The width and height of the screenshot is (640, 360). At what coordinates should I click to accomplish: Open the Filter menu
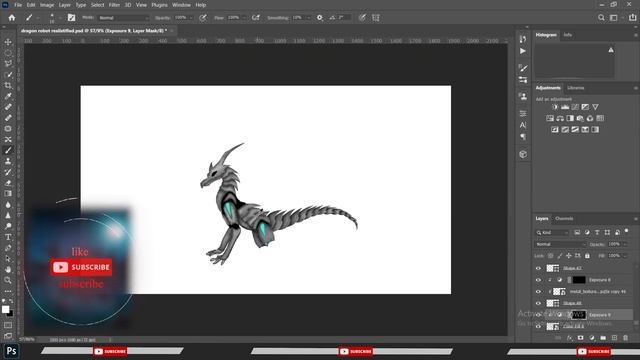click(114, 5)
